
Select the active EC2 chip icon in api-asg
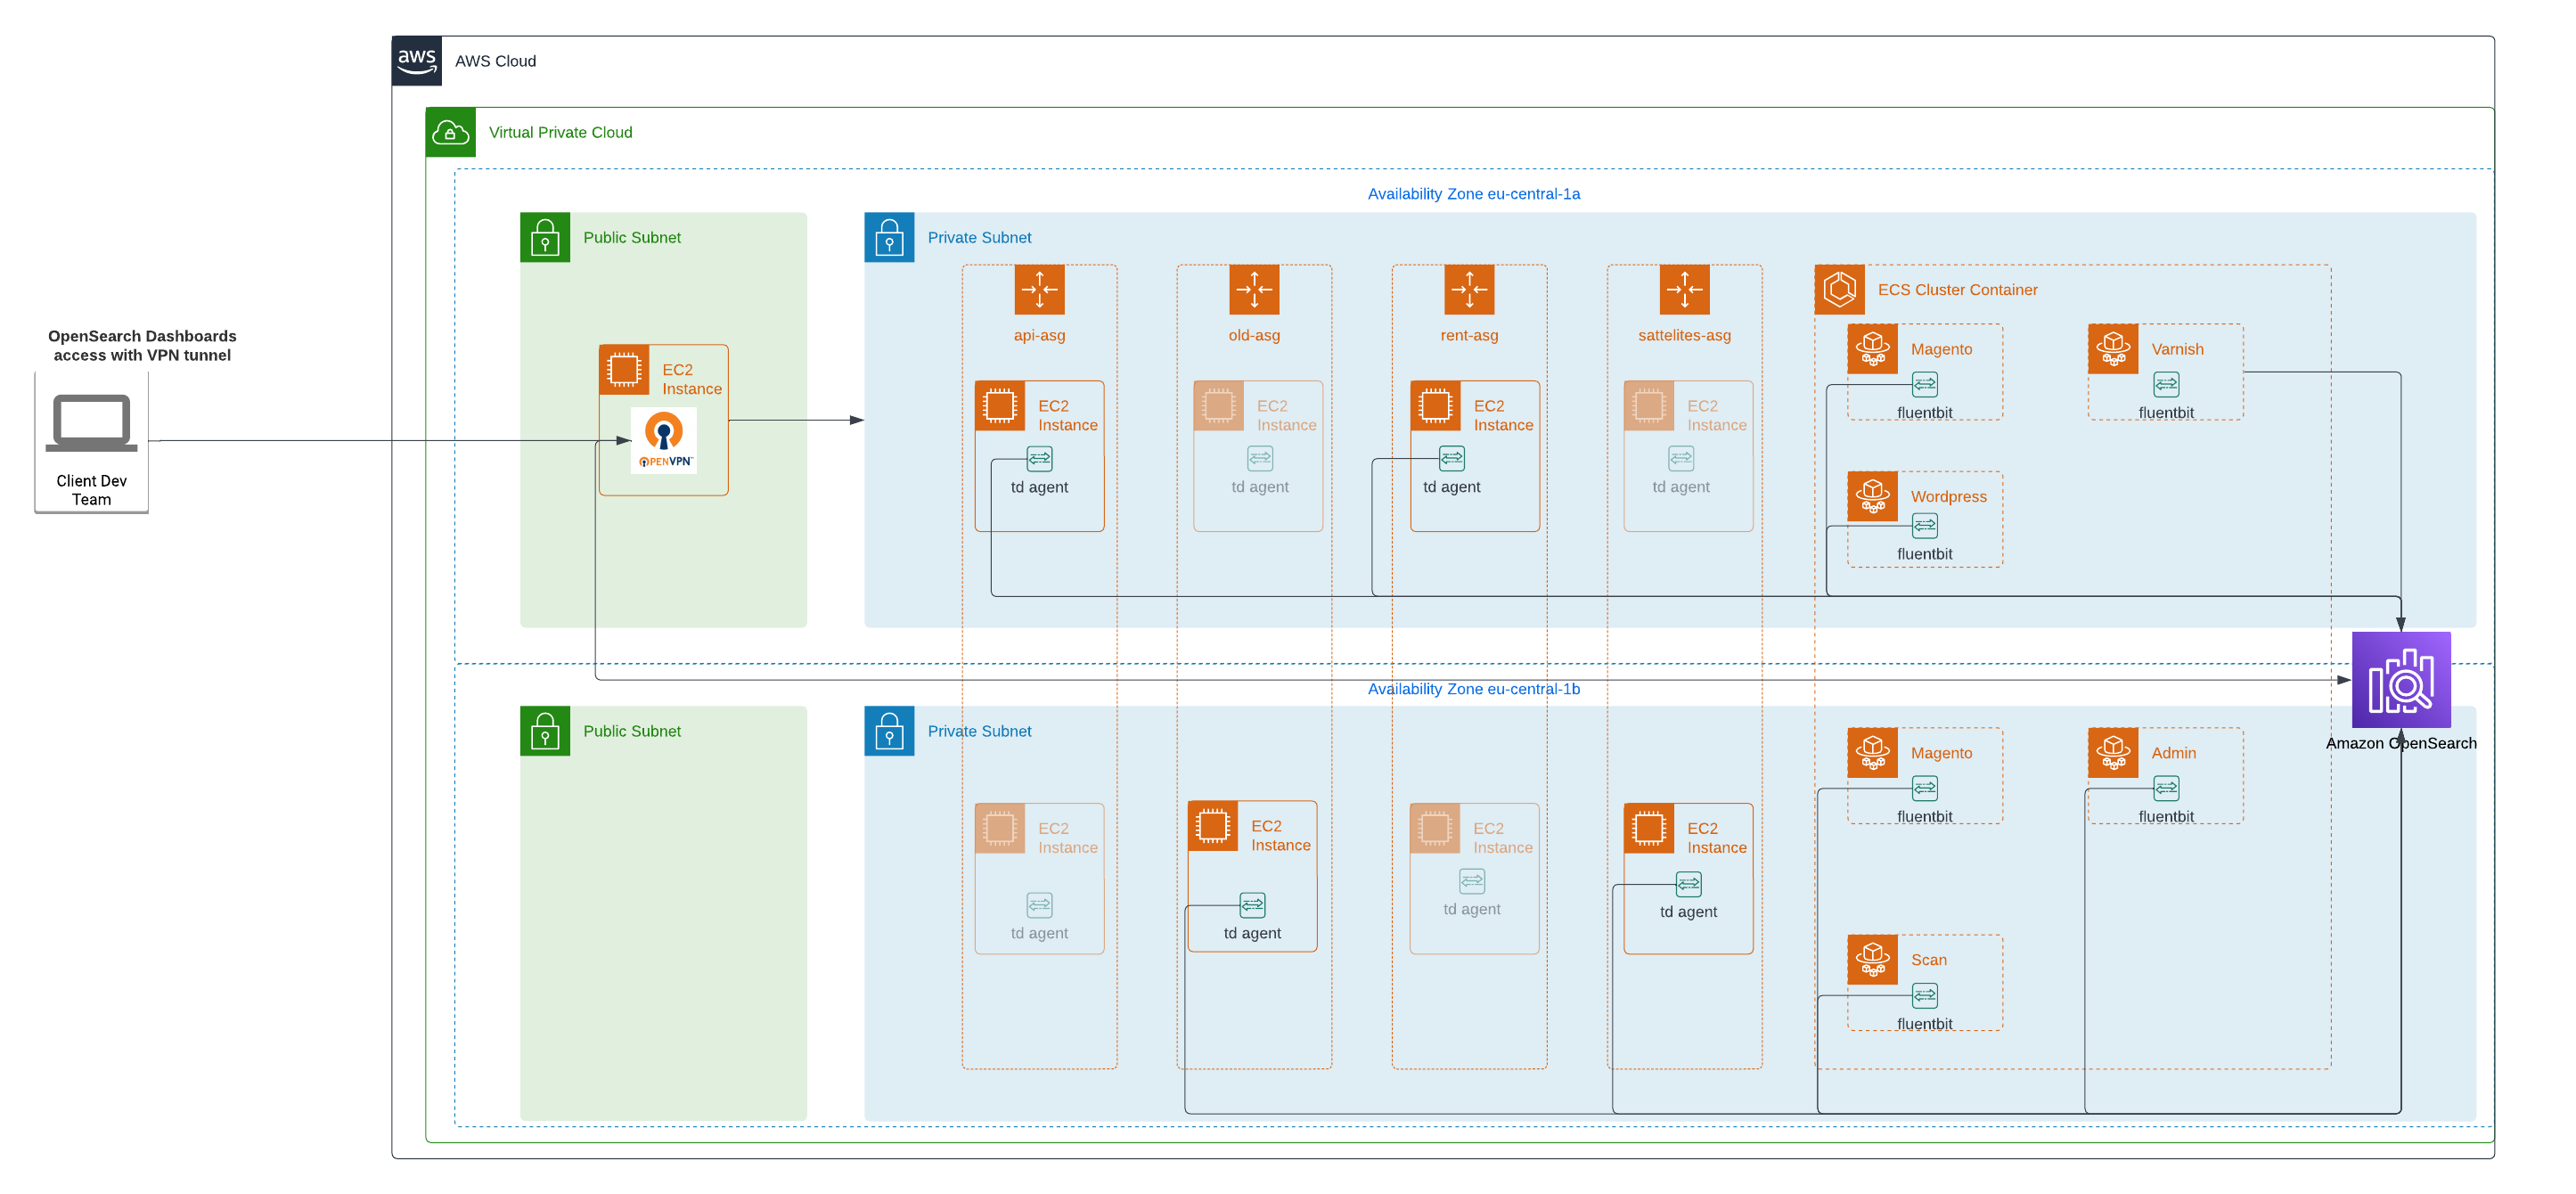tap(1000, 406)
